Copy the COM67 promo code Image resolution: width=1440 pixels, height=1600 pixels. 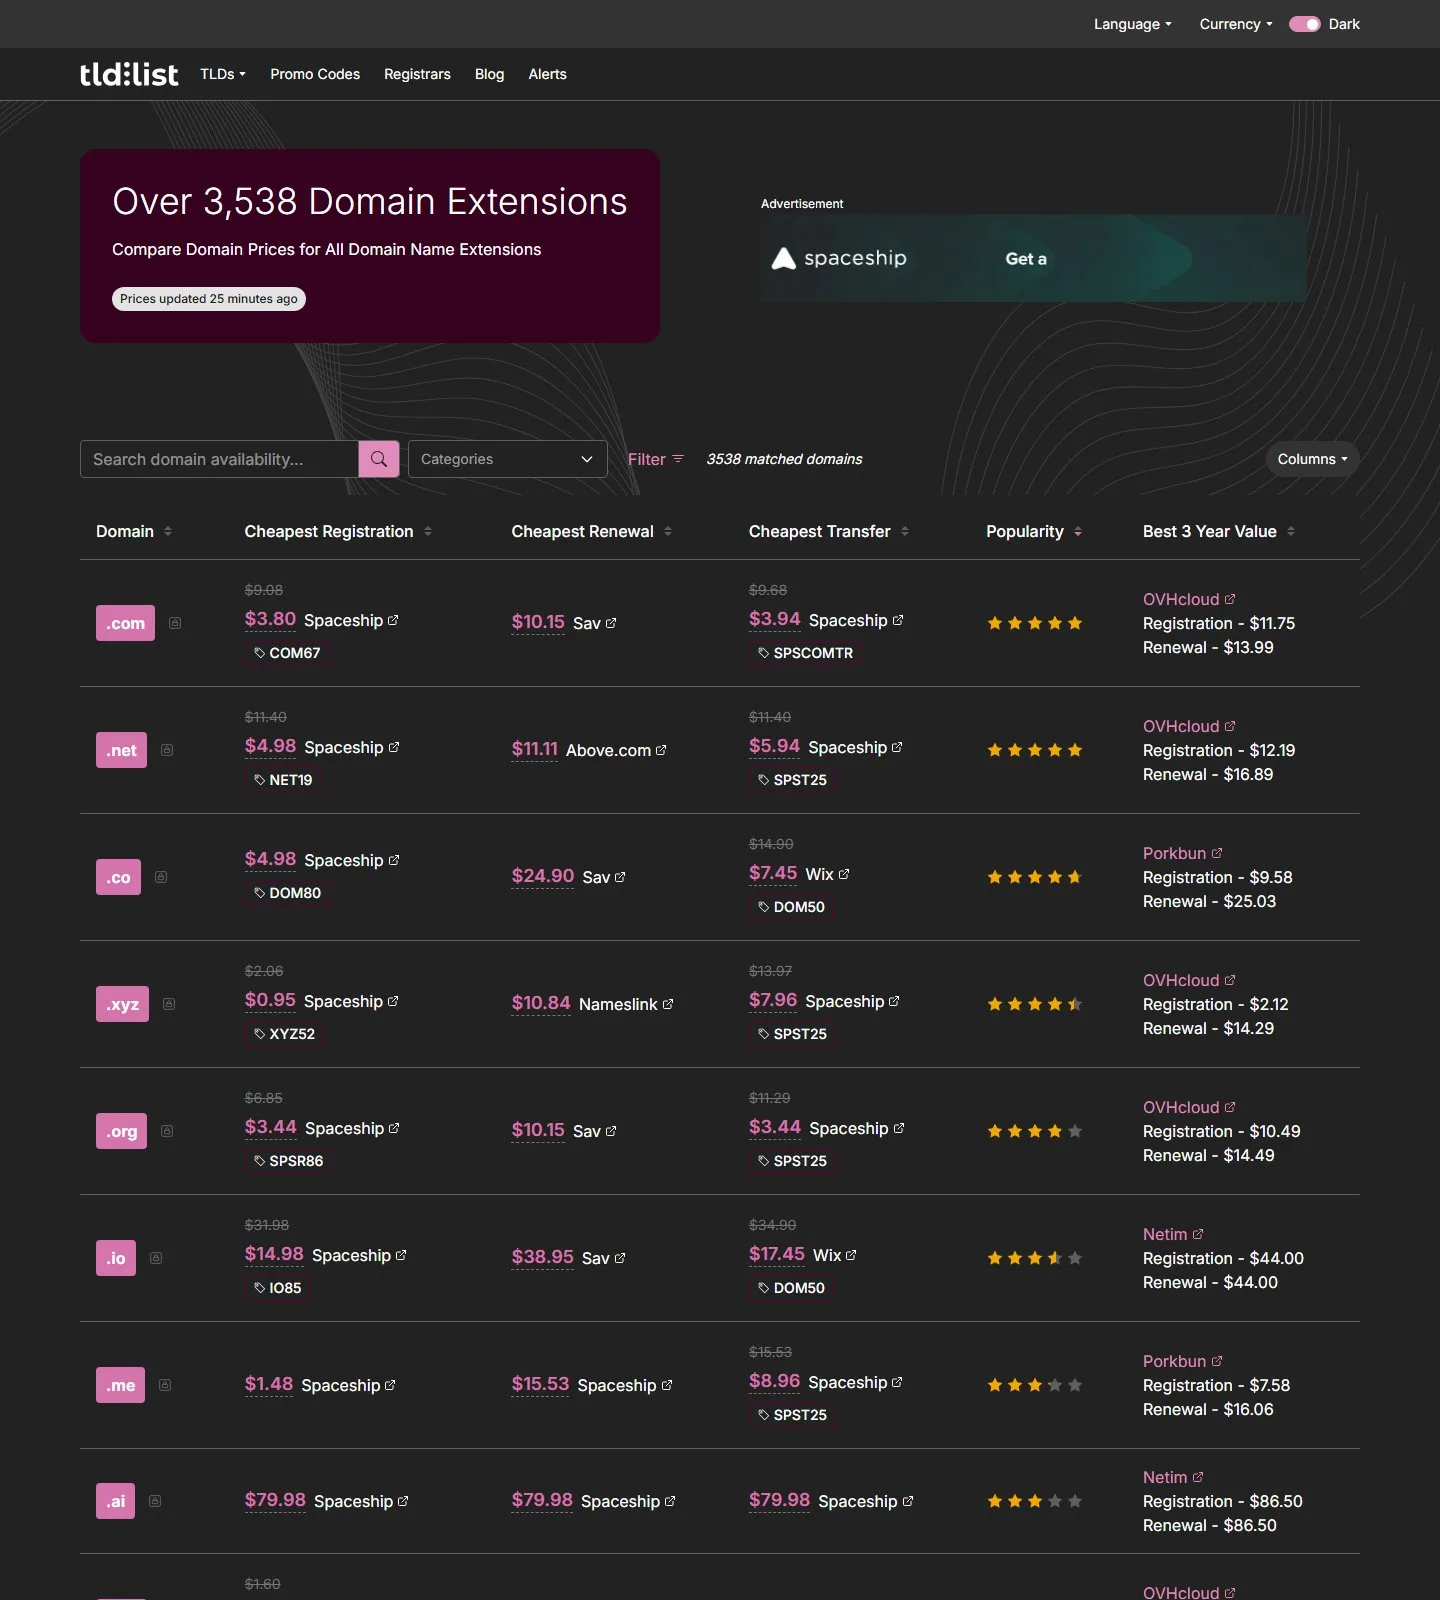point(287,653)
